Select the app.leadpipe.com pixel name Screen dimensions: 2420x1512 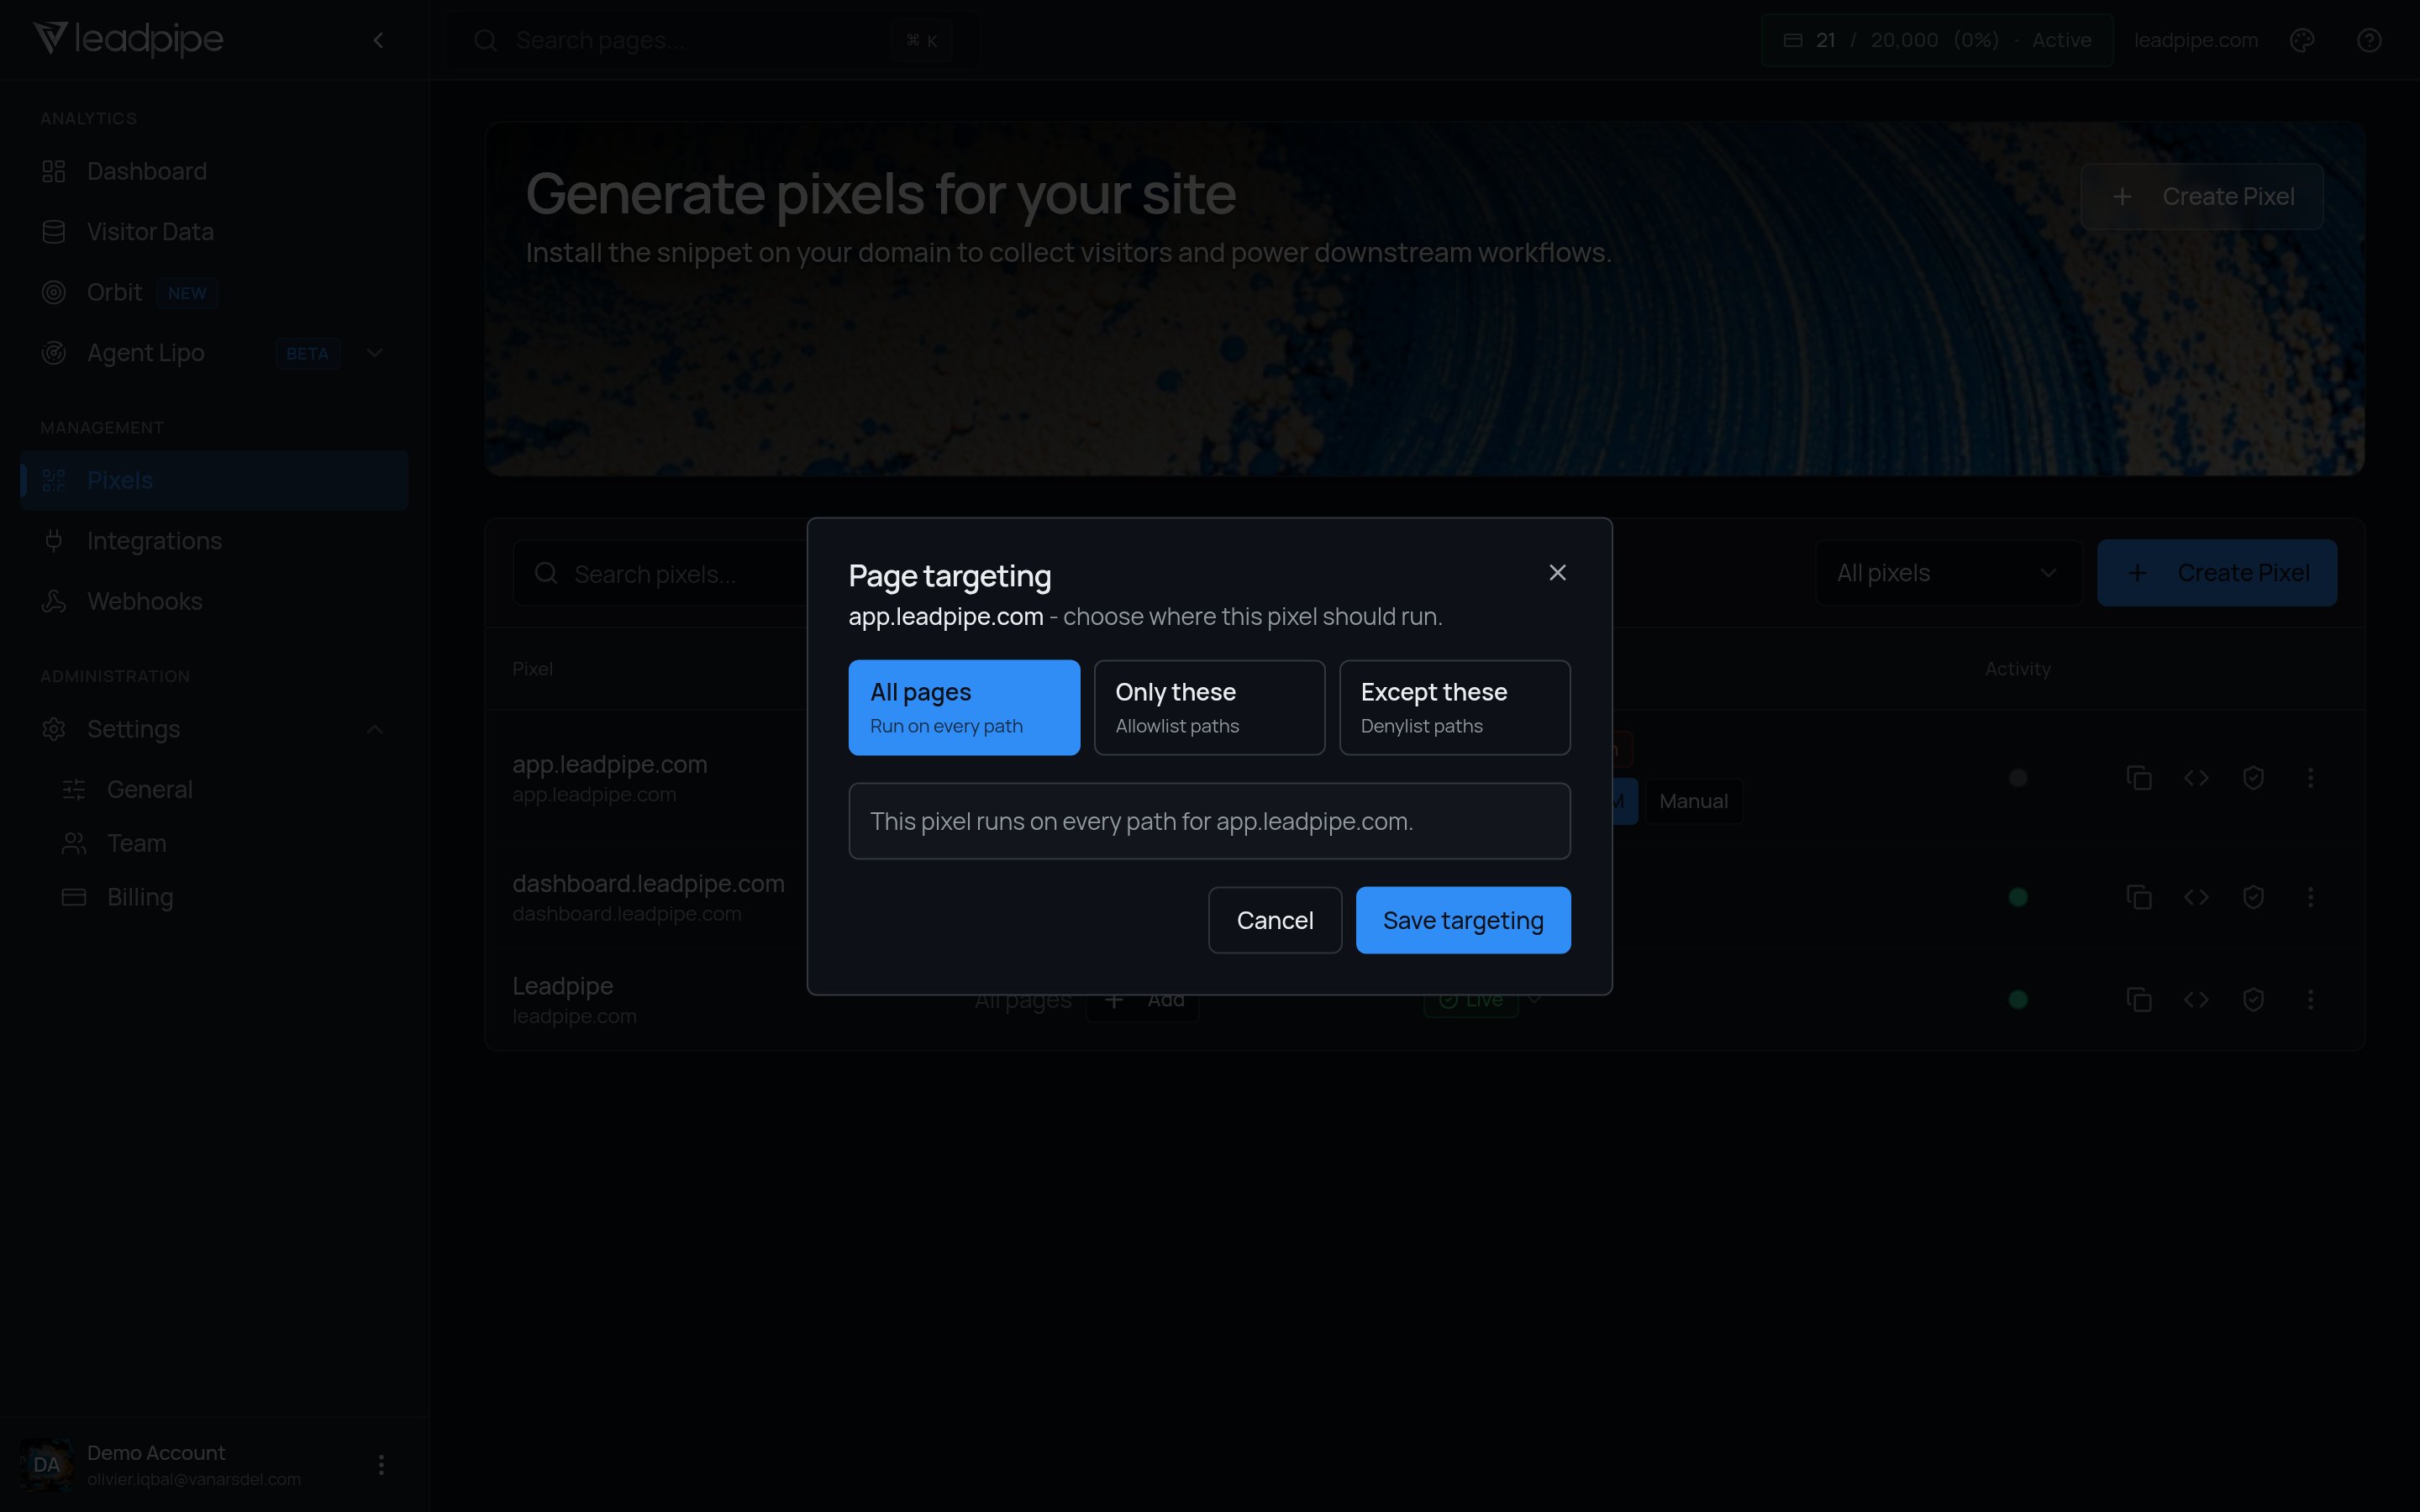click(609, 764)
